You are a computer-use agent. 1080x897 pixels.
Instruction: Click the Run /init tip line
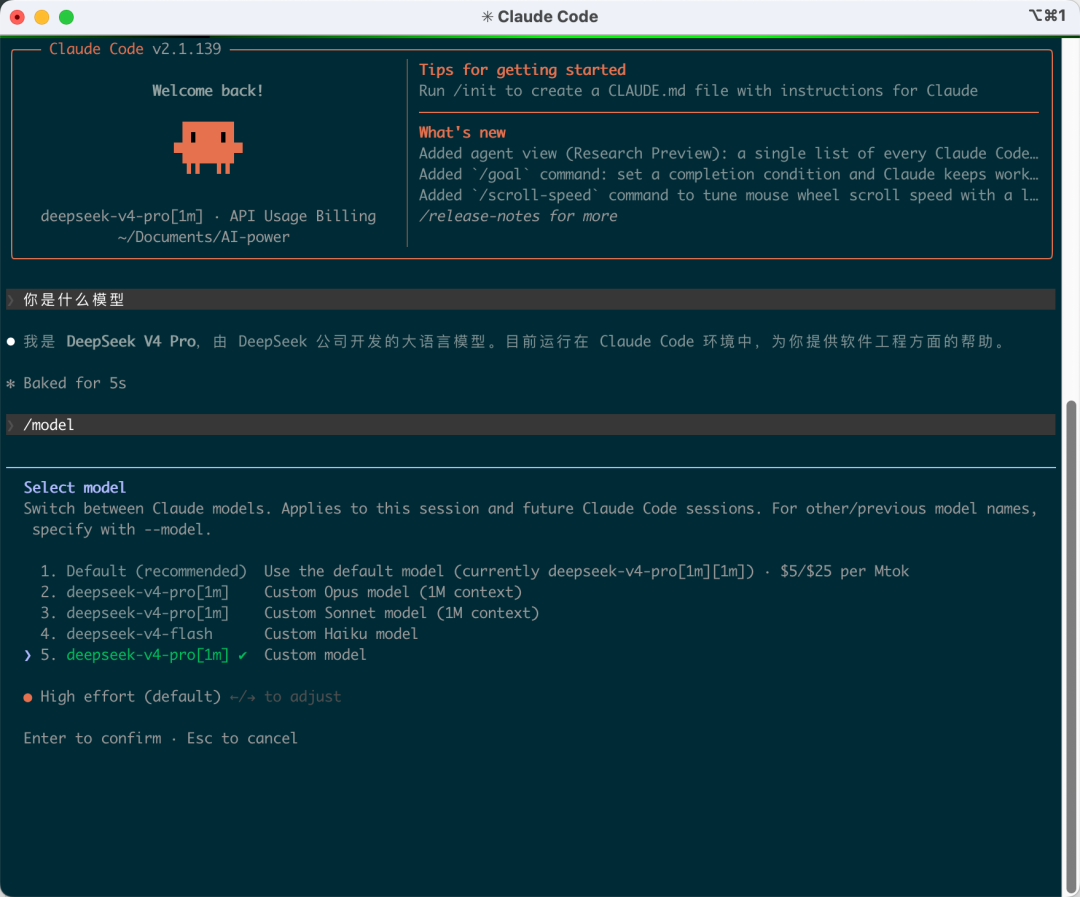698,91
